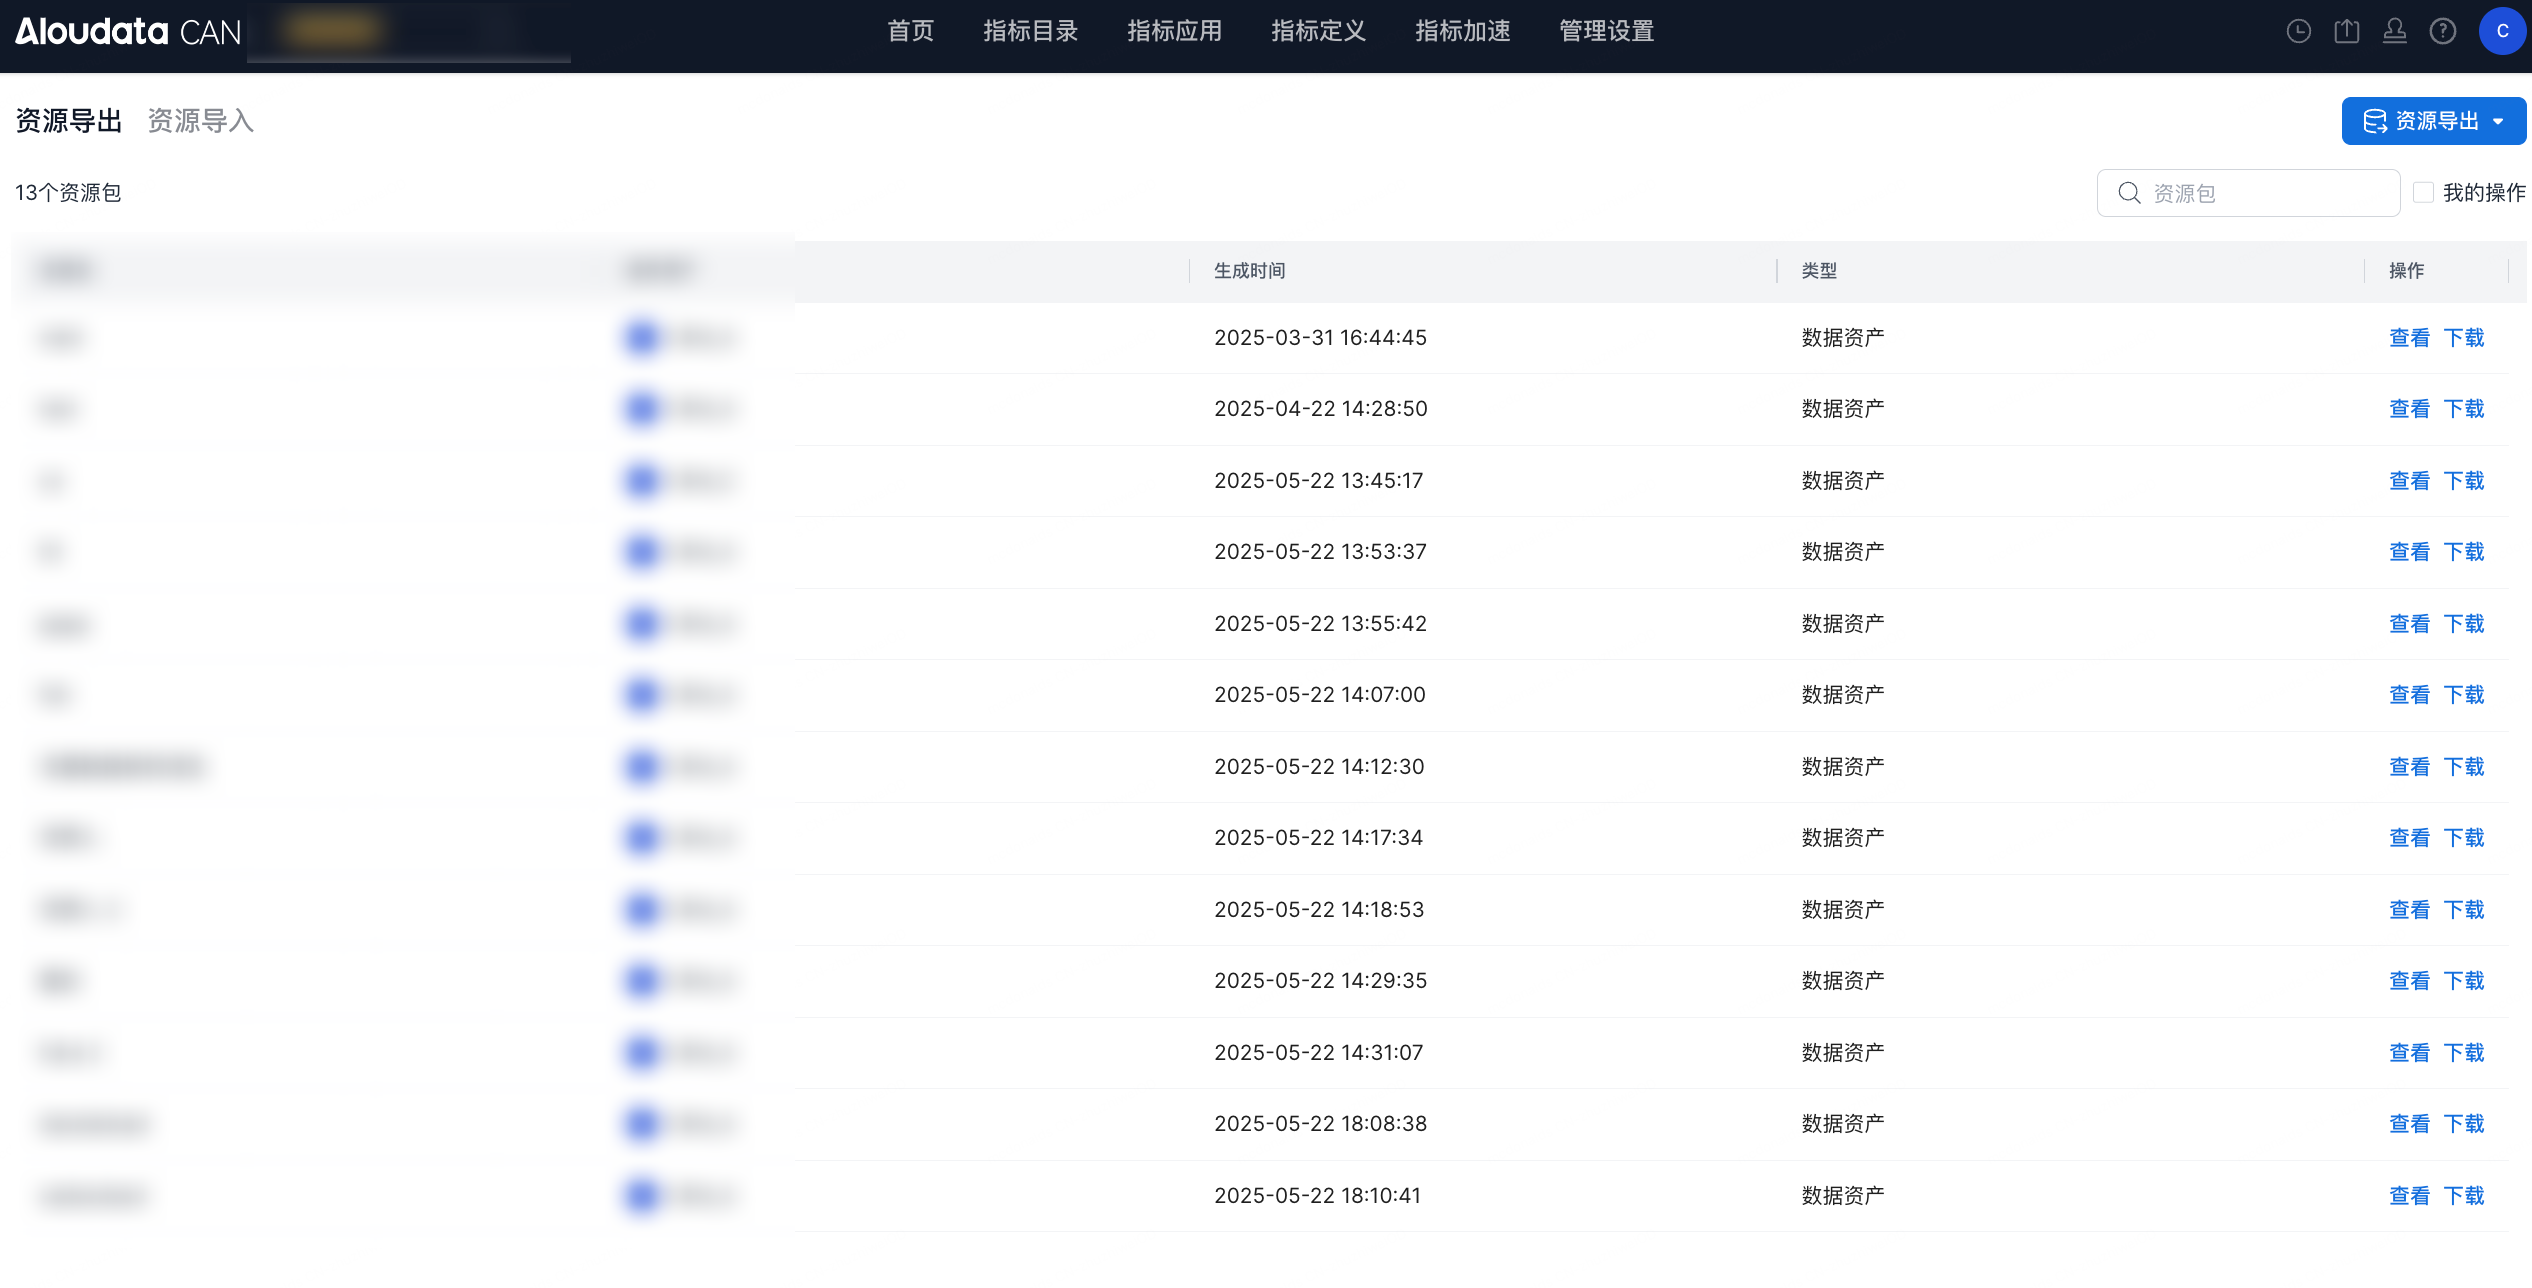
Task: Open the blue C user avatar
Action: [x=2501, y=31]
